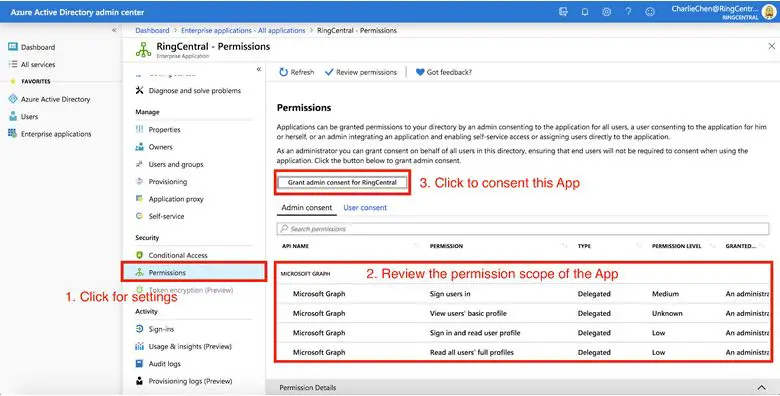Collapse the main left navigation pane
This screenshot has width=780, height=396.
(x=114, y=30)
